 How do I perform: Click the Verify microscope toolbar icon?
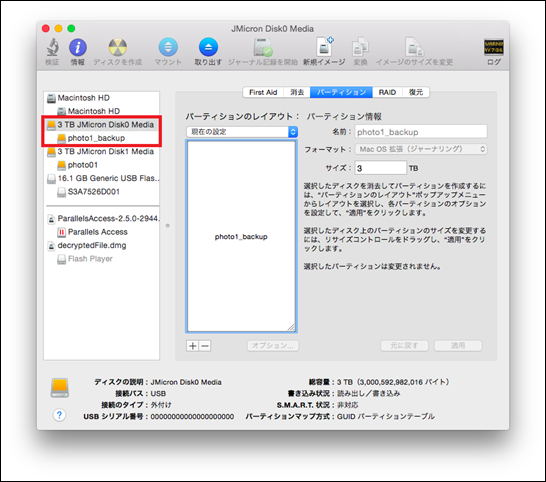52,47
